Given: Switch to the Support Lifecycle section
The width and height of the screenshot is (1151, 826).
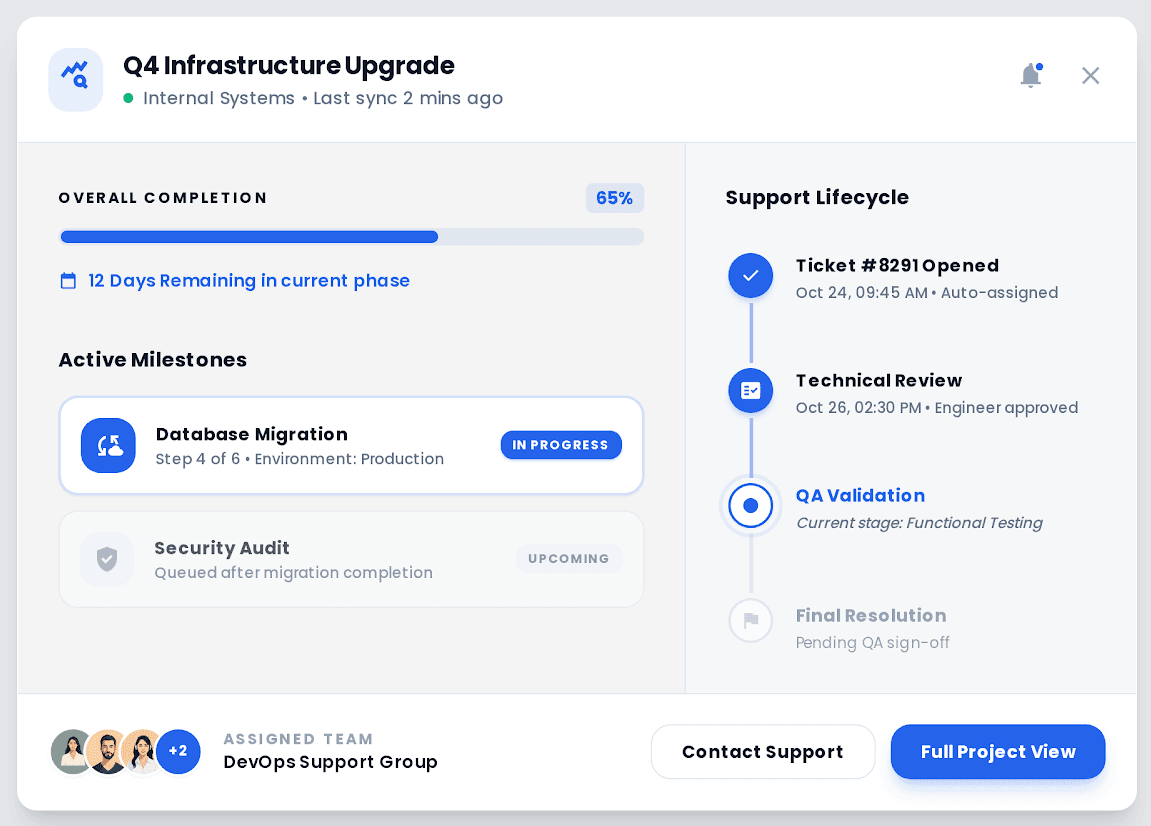Looking at the screenshot, I should pos(817,197).
